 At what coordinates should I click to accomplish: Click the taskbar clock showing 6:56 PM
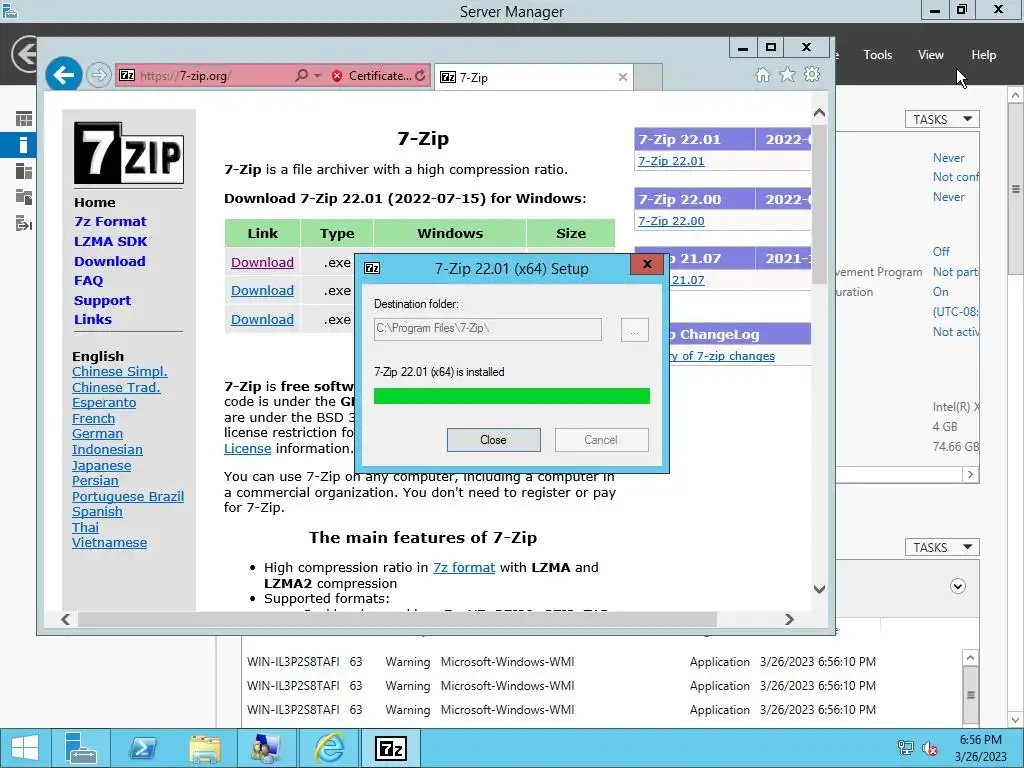click(980, 748)
